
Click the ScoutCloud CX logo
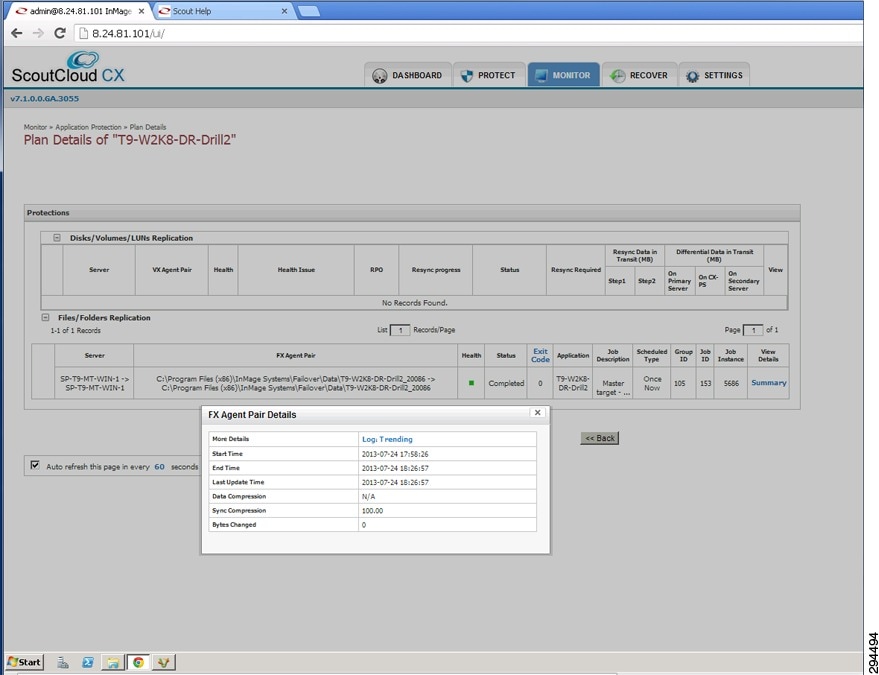click(68, 68)
